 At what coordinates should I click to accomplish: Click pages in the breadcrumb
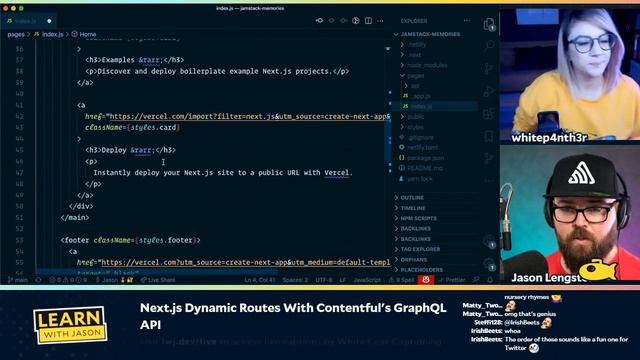16,34
